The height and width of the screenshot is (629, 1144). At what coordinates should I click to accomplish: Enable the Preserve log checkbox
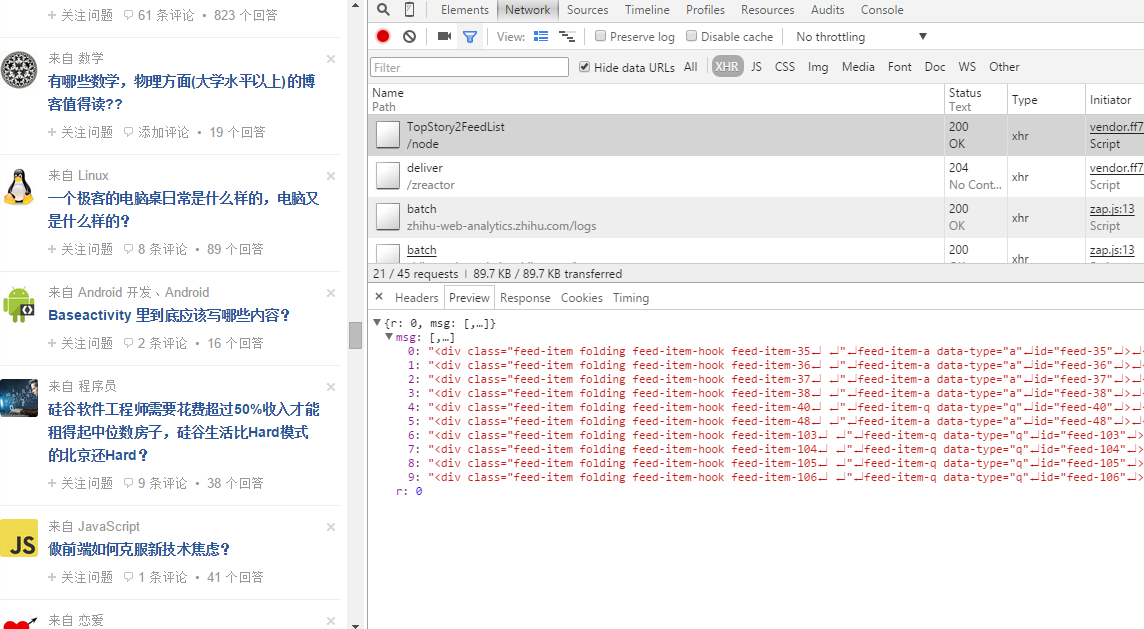click(x=599, y=36)
